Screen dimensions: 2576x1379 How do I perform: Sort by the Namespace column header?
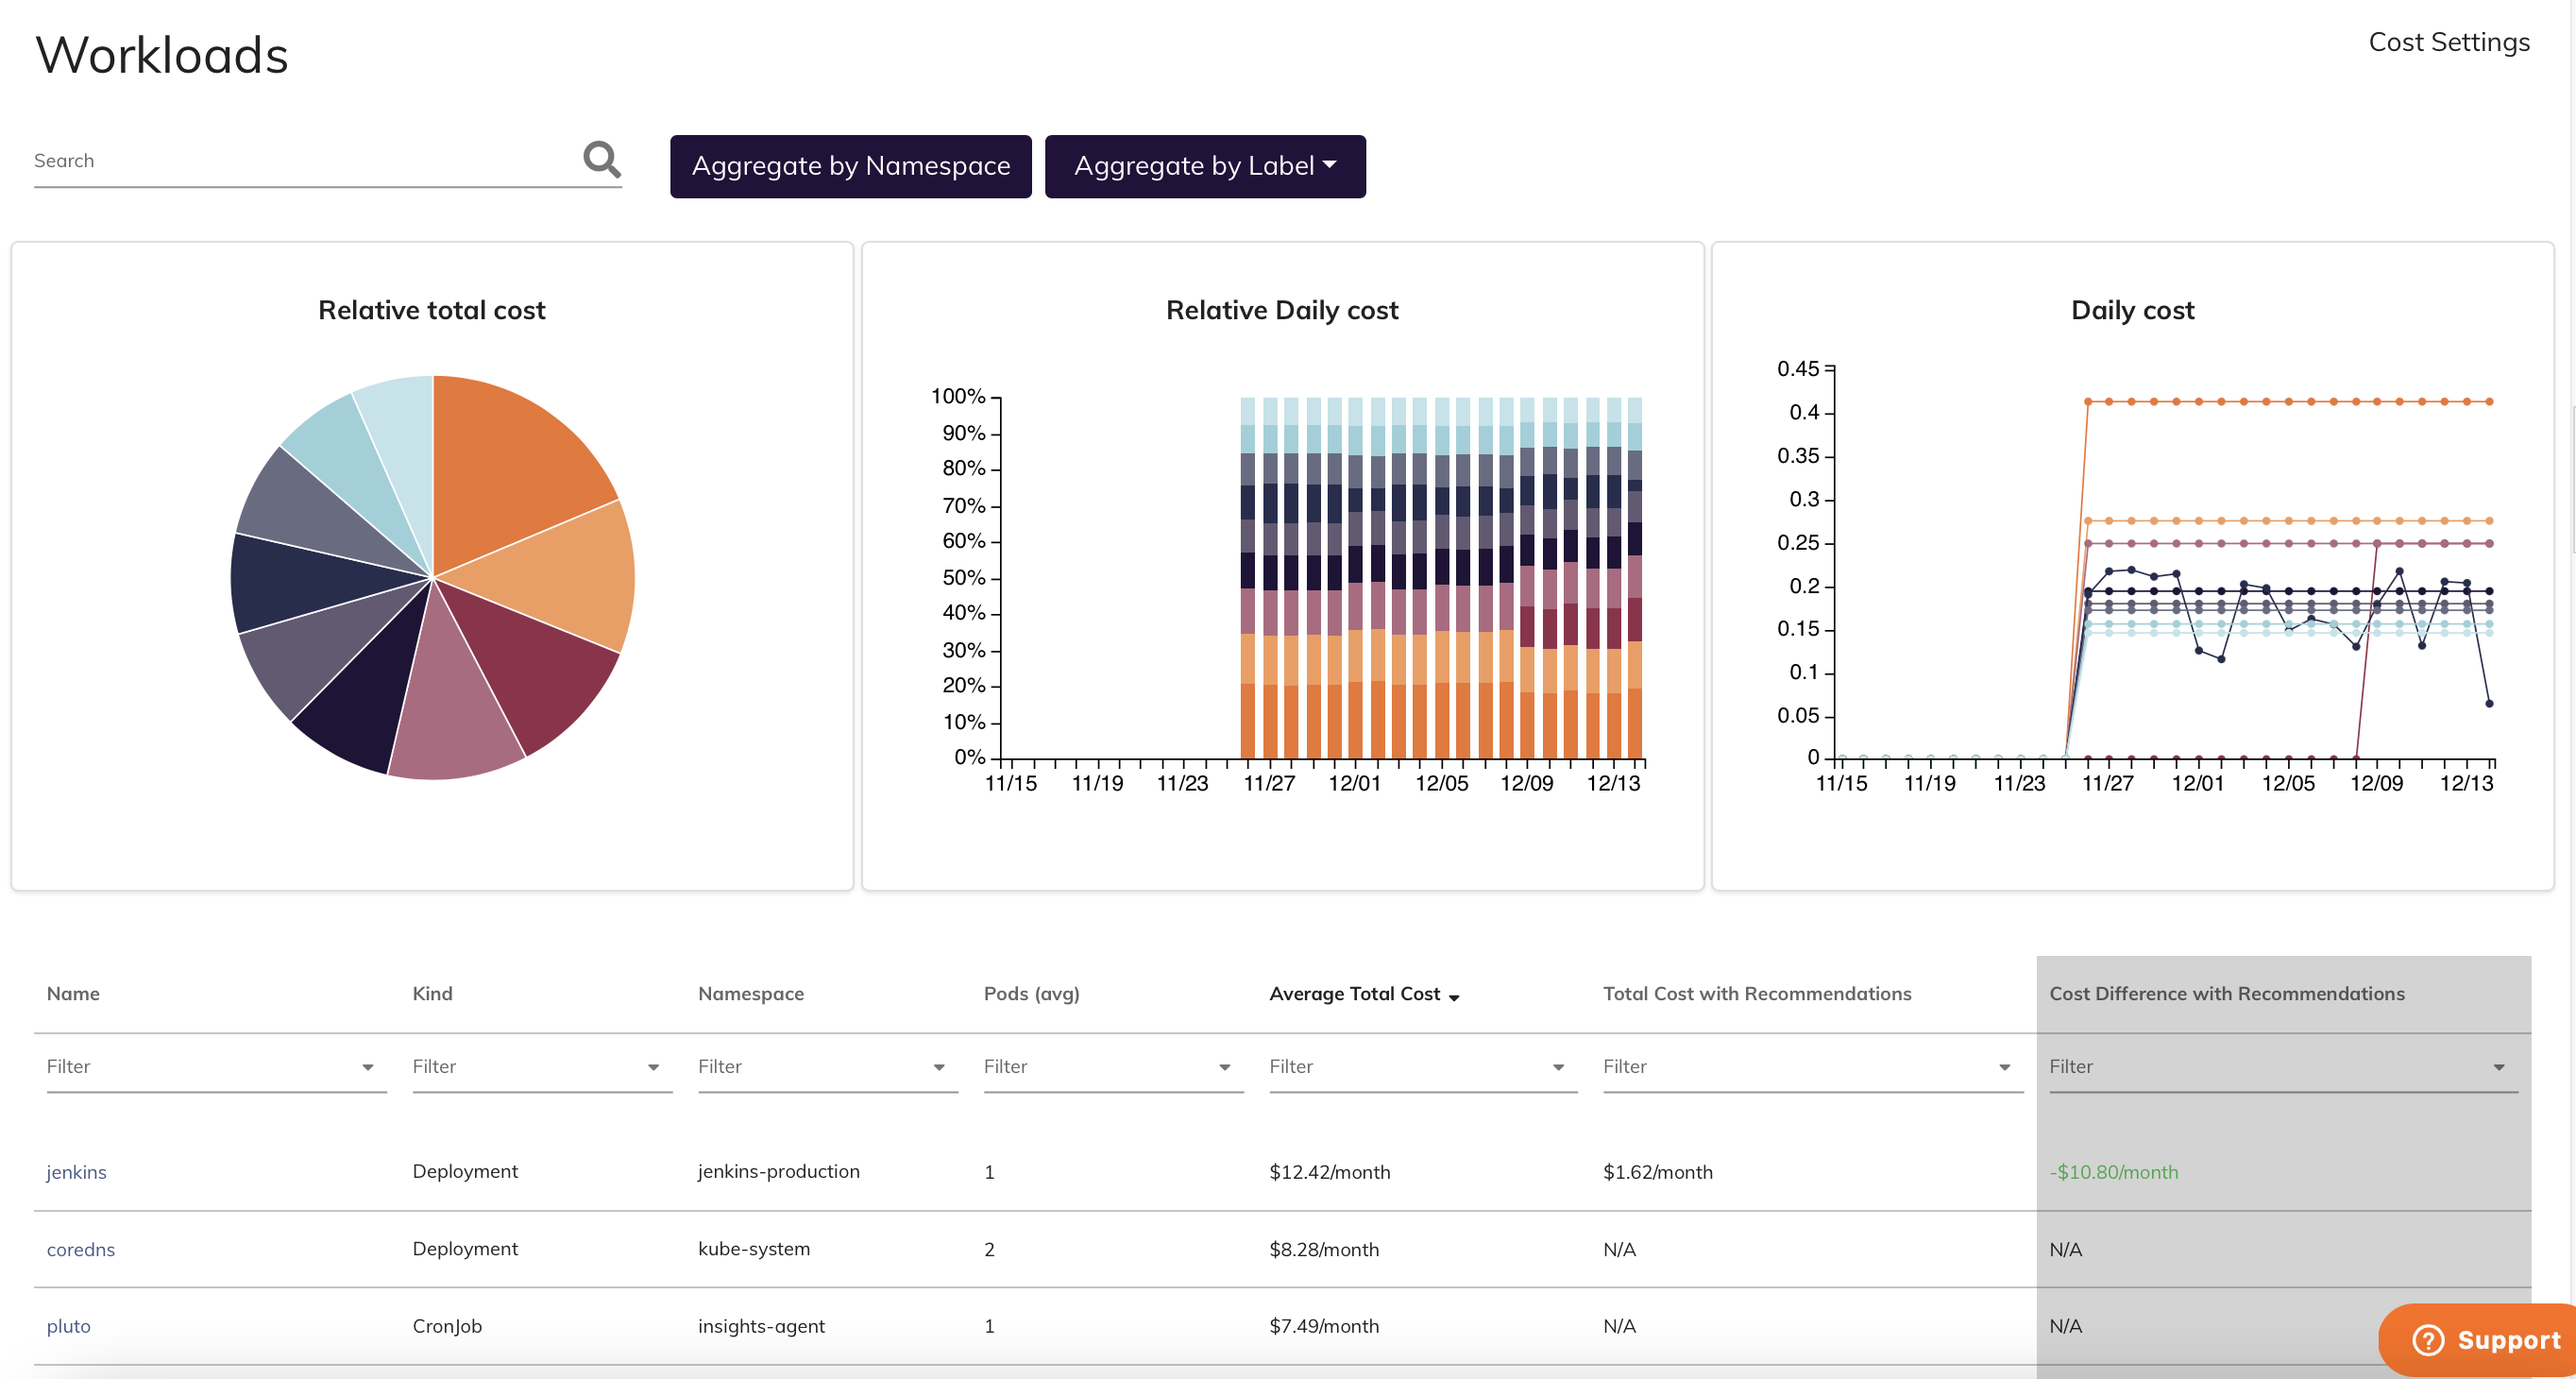750,993
